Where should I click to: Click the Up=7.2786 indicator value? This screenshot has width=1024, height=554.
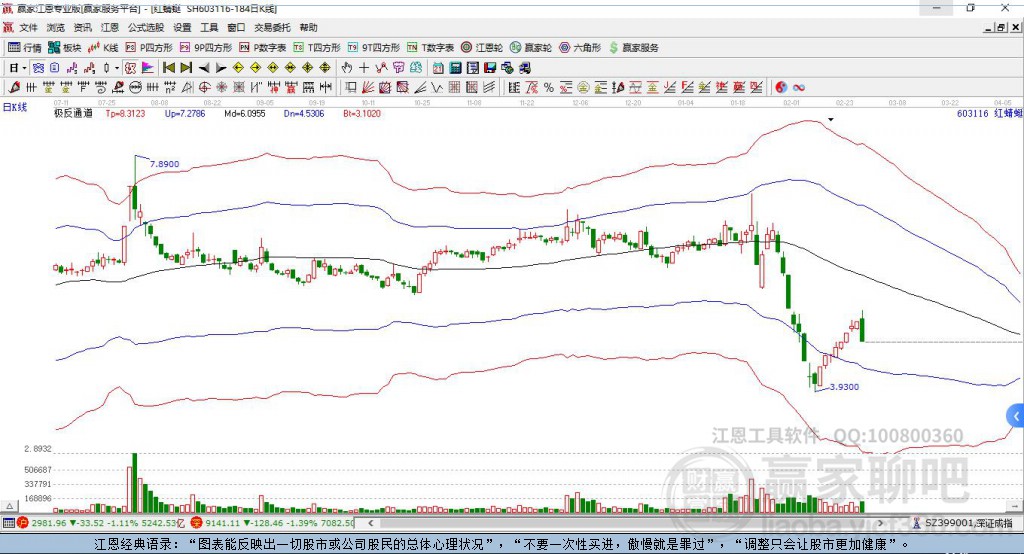coord(185,113)
